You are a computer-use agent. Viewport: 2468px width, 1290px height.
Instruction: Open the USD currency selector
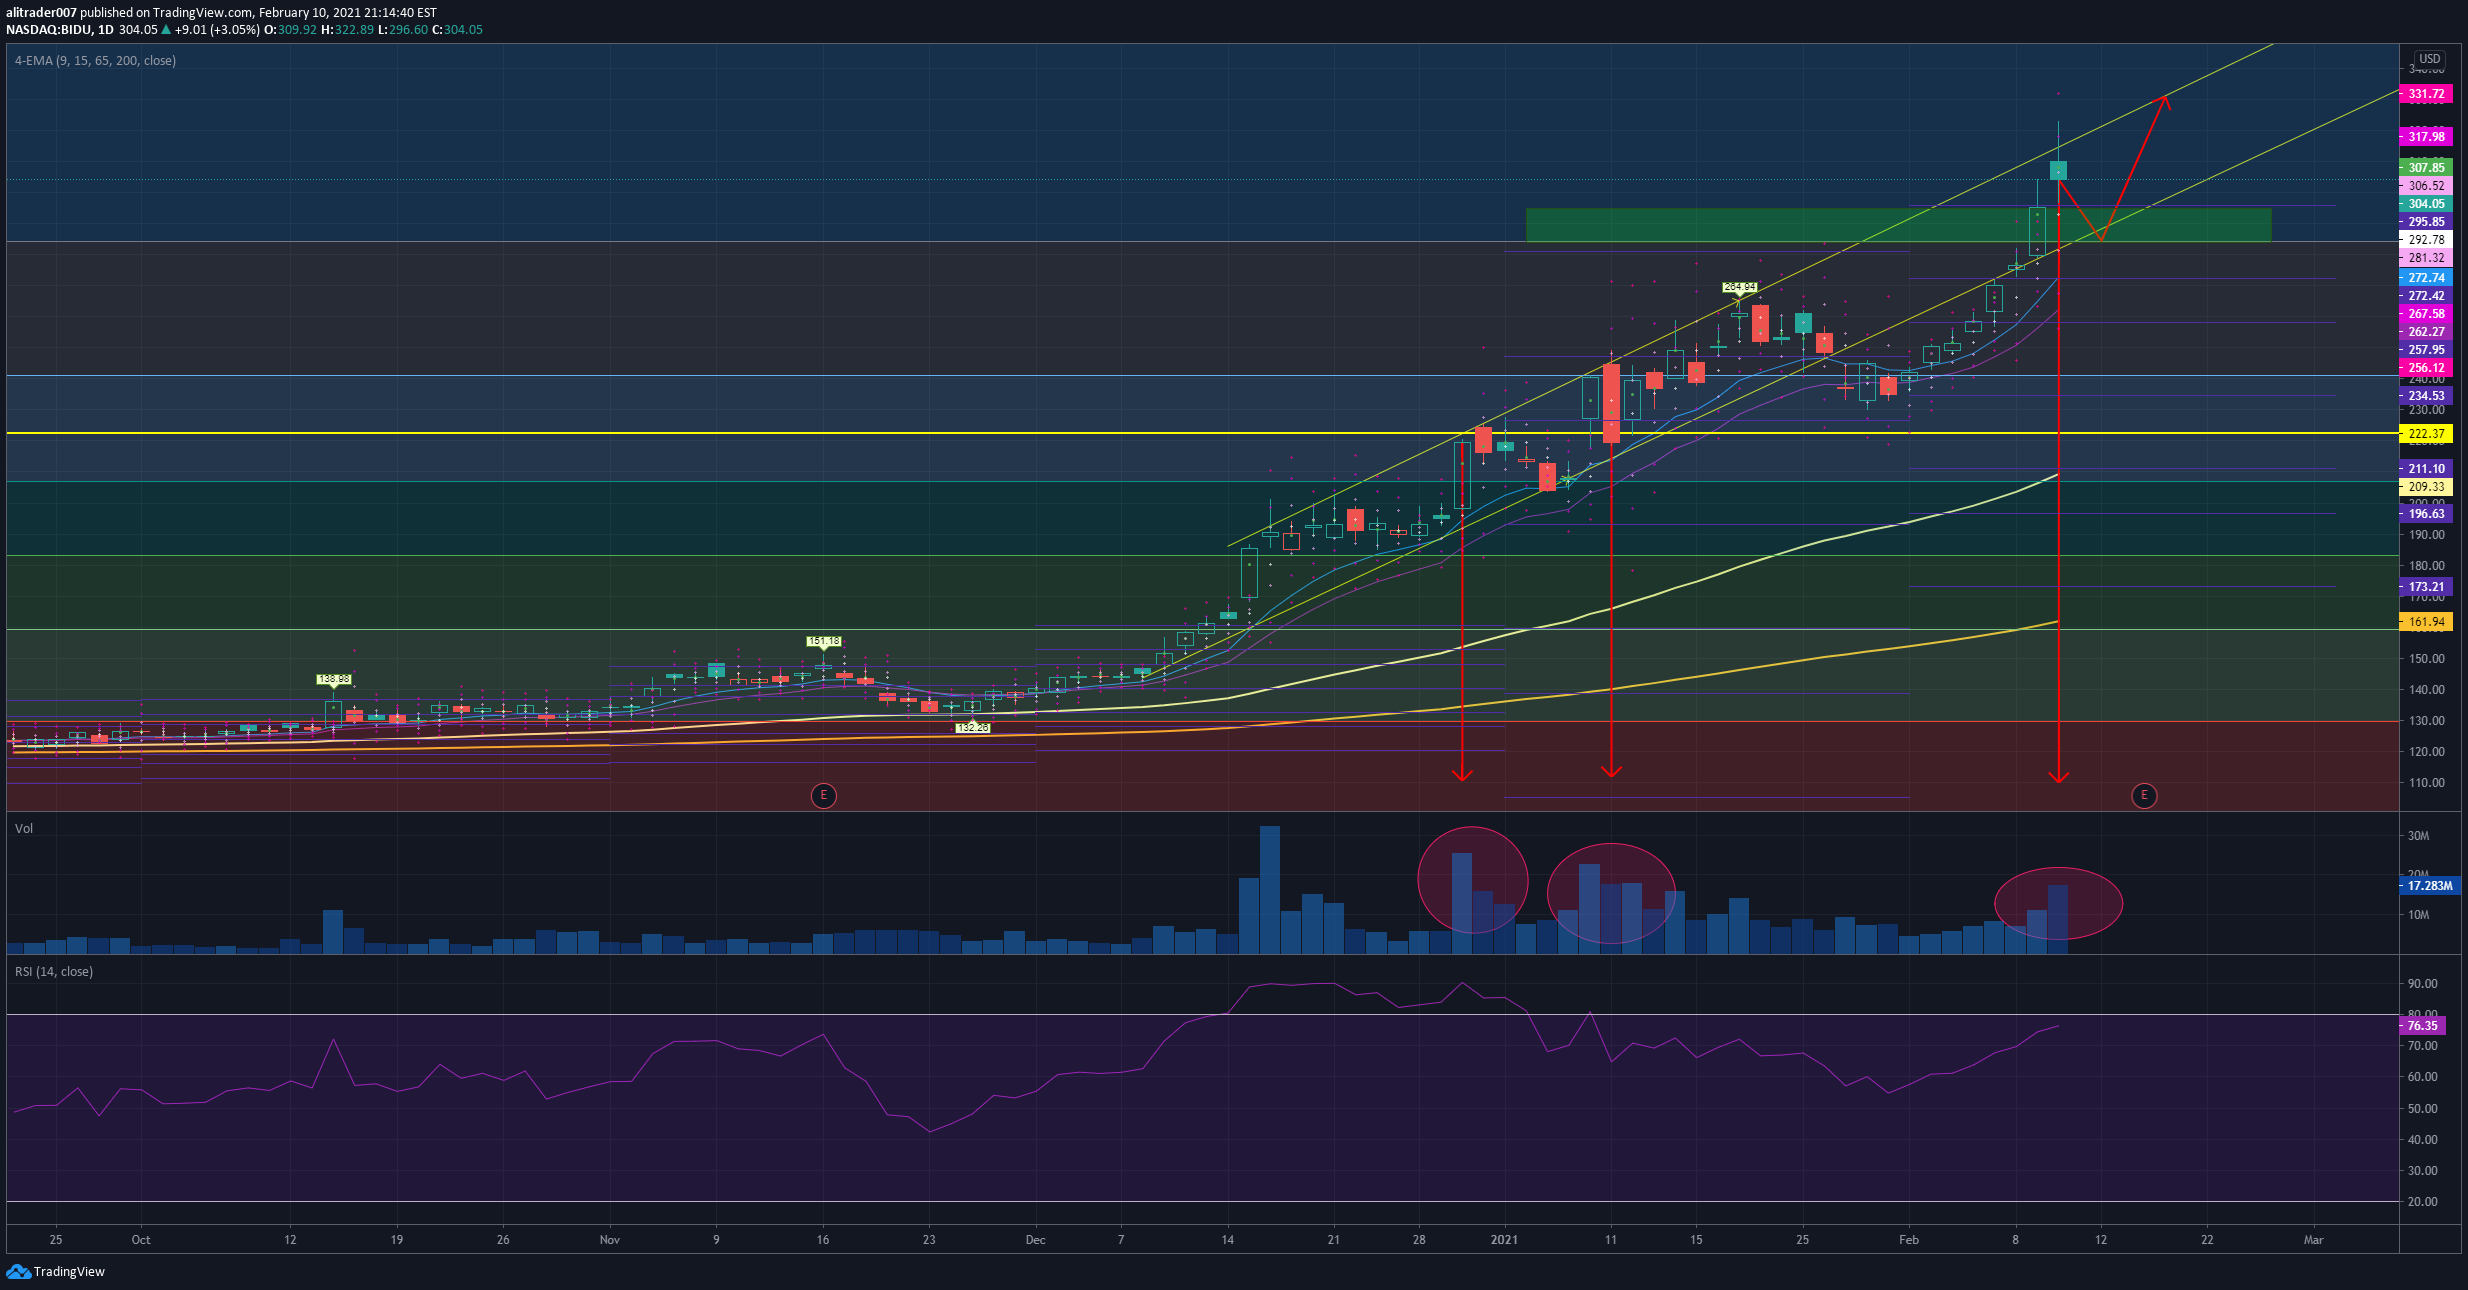(x=2430, y=59)
